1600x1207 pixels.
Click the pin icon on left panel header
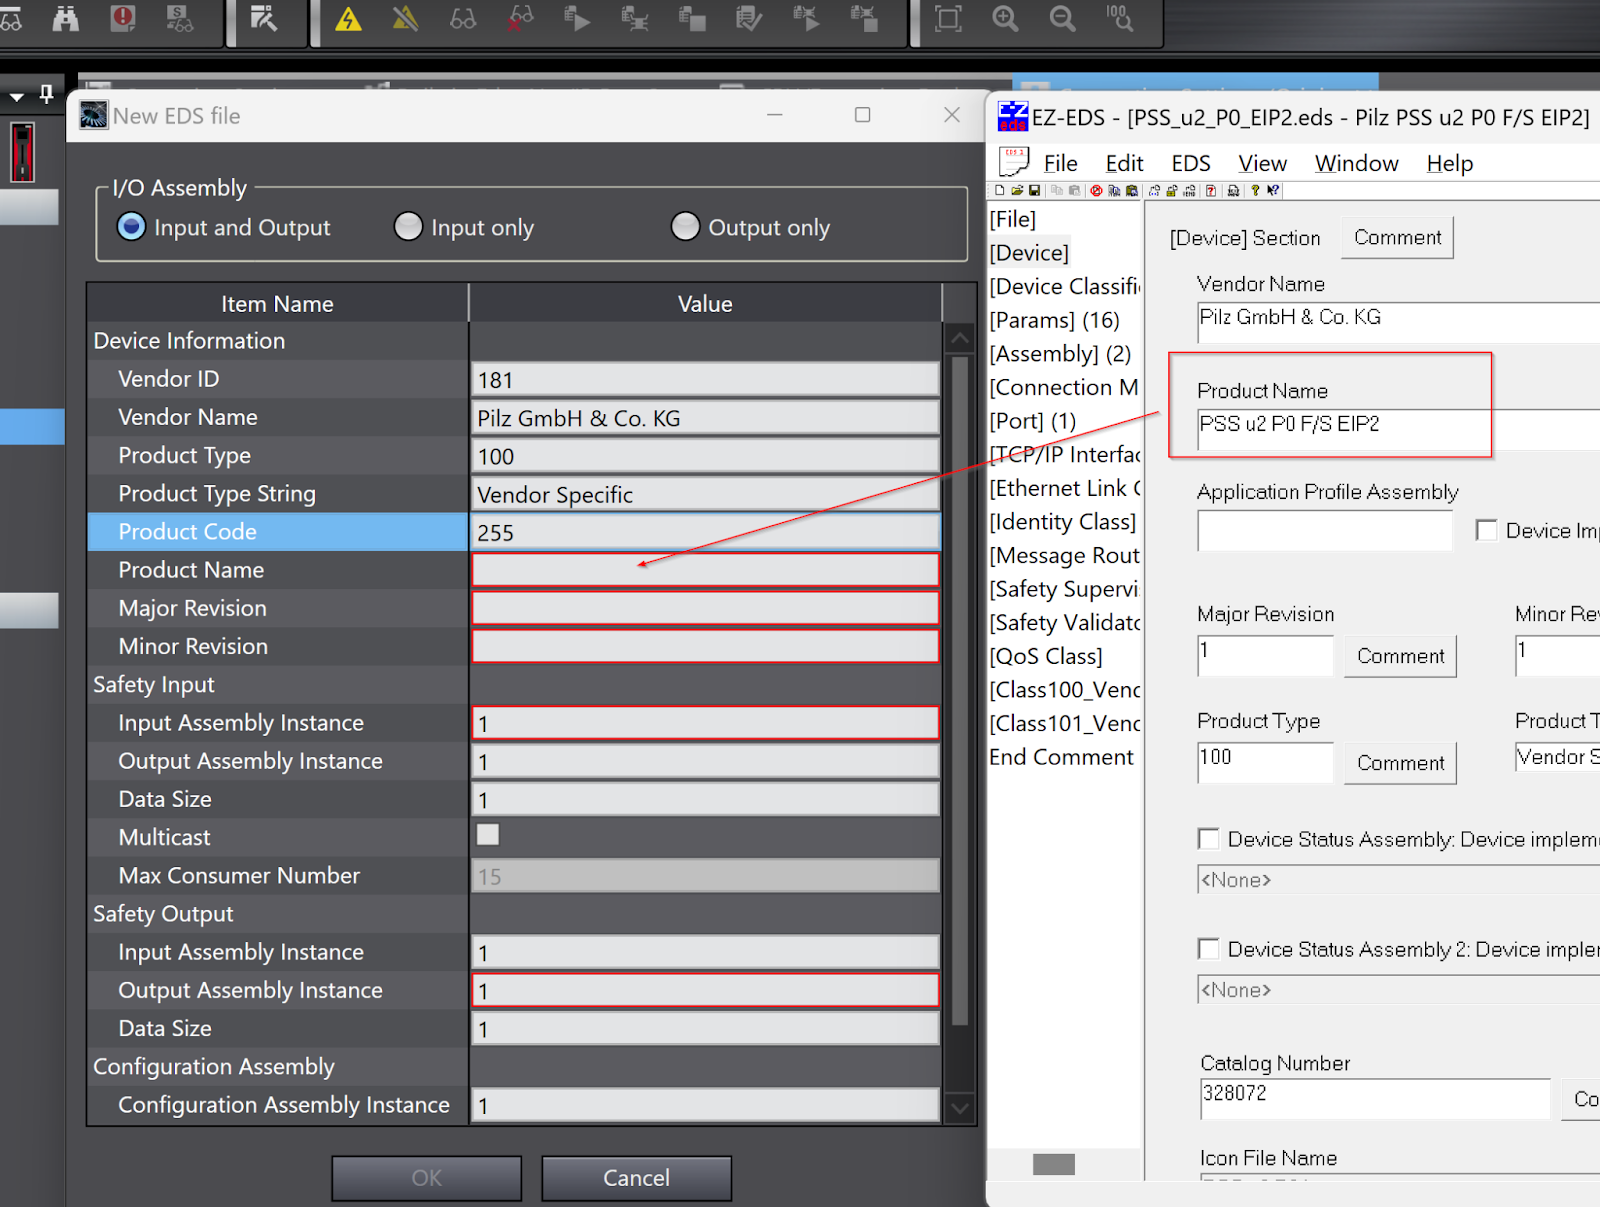pos(46,95)
